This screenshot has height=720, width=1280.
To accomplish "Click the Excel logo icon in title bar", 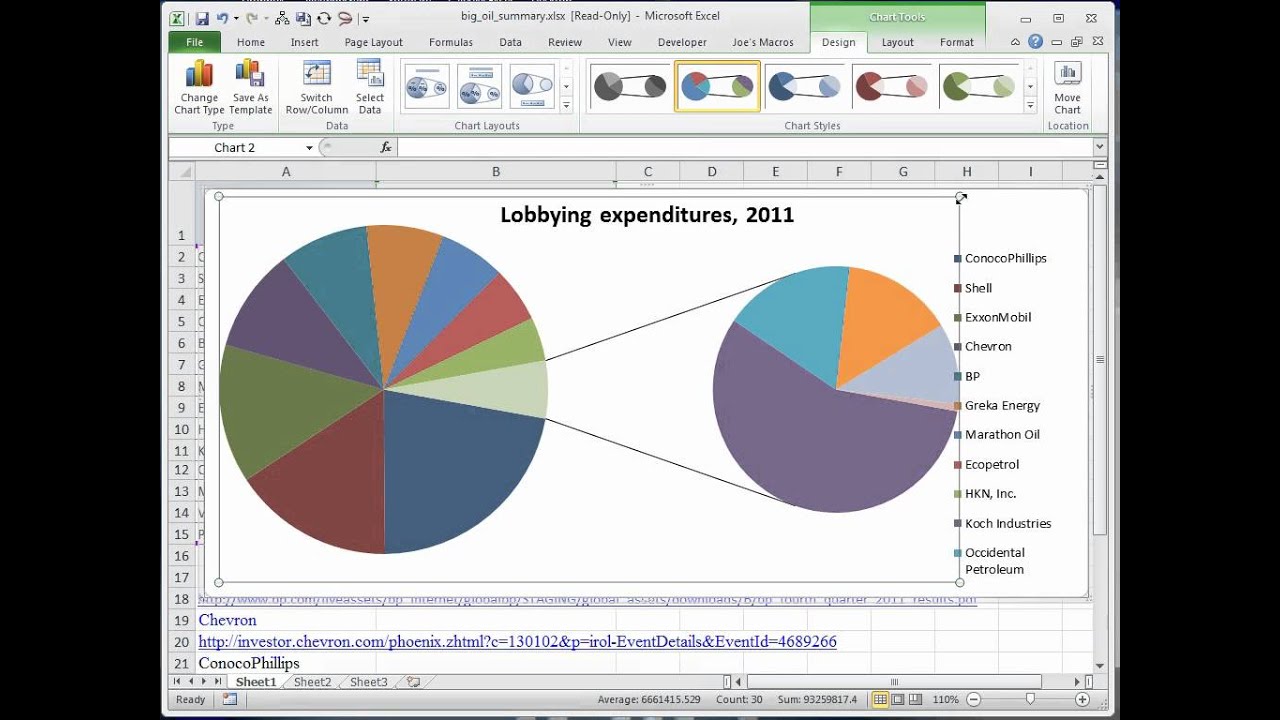I will [177, 18].
